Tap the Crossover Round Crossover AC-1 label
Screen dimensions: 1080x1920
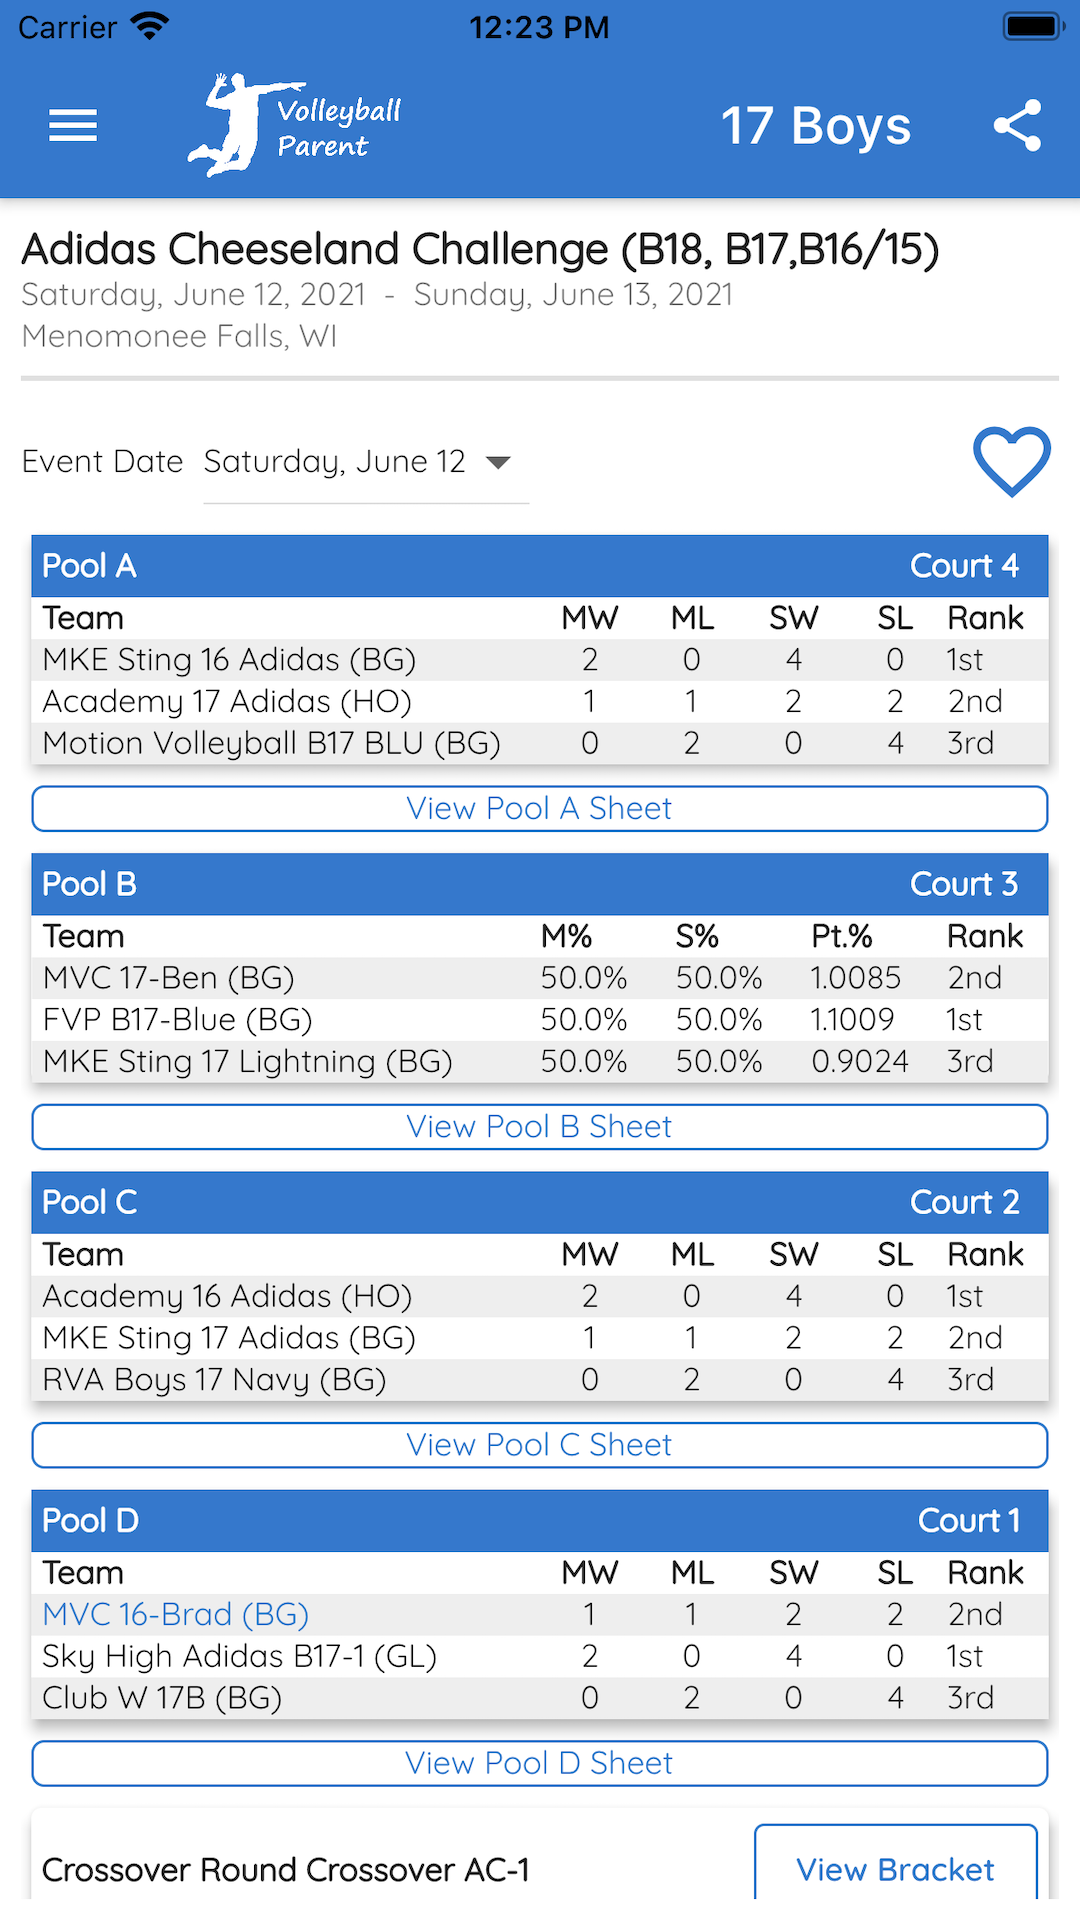[286, 1869]
